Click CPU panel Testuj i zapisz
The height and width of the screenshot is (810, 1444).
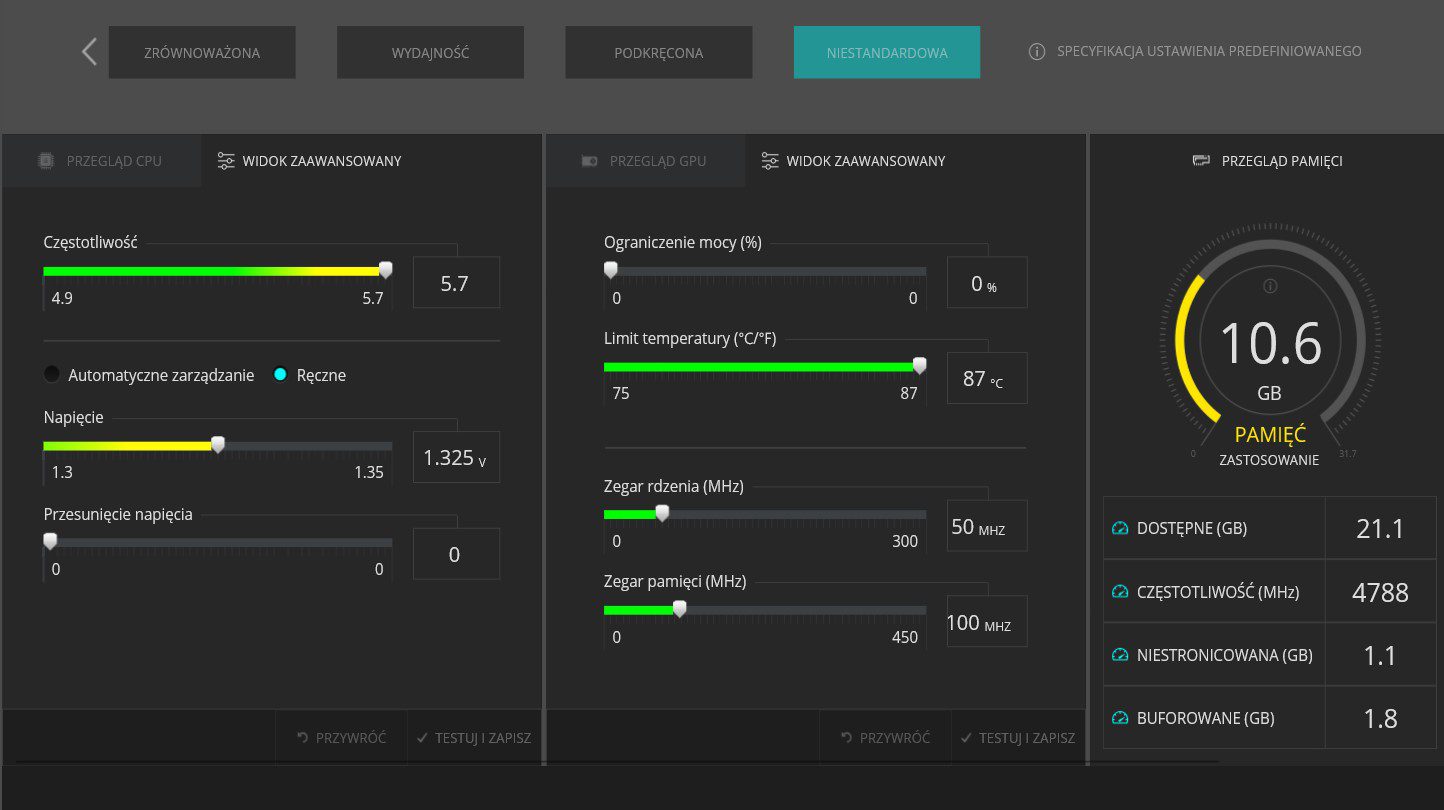click(474, 738)
